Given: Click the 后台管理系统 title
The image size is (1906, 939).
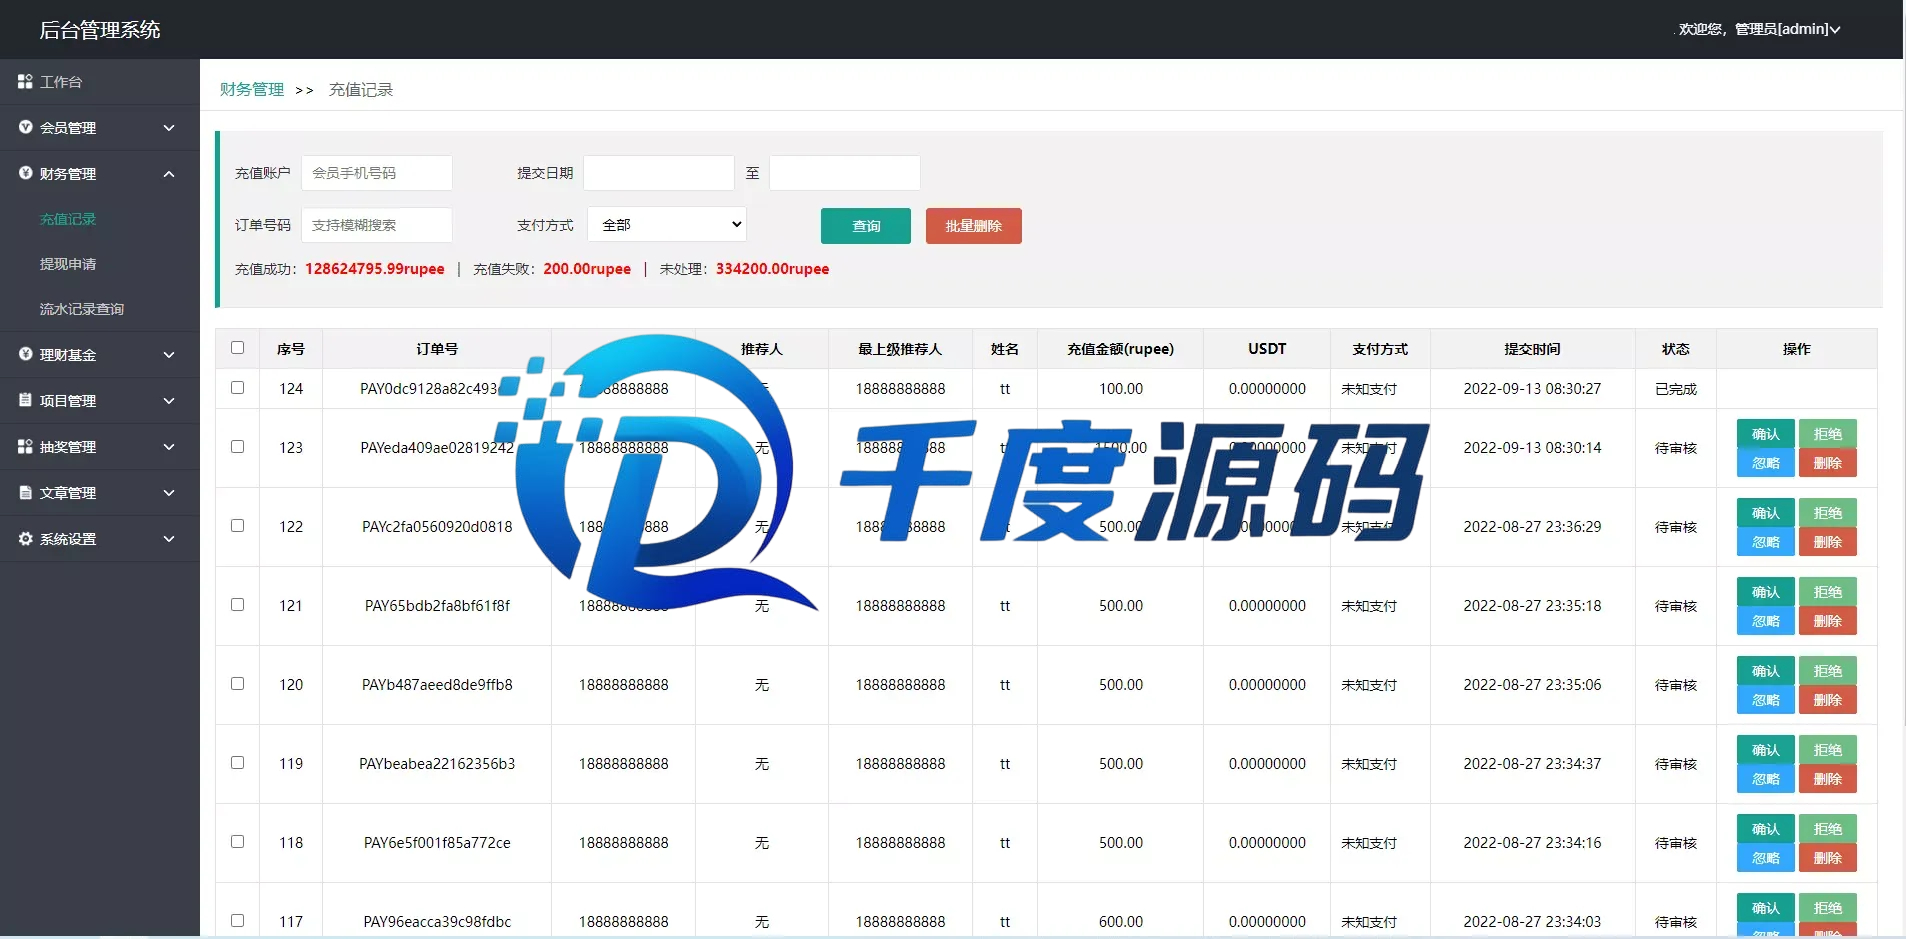Looking at the screenshot, I should pos(100,29).
